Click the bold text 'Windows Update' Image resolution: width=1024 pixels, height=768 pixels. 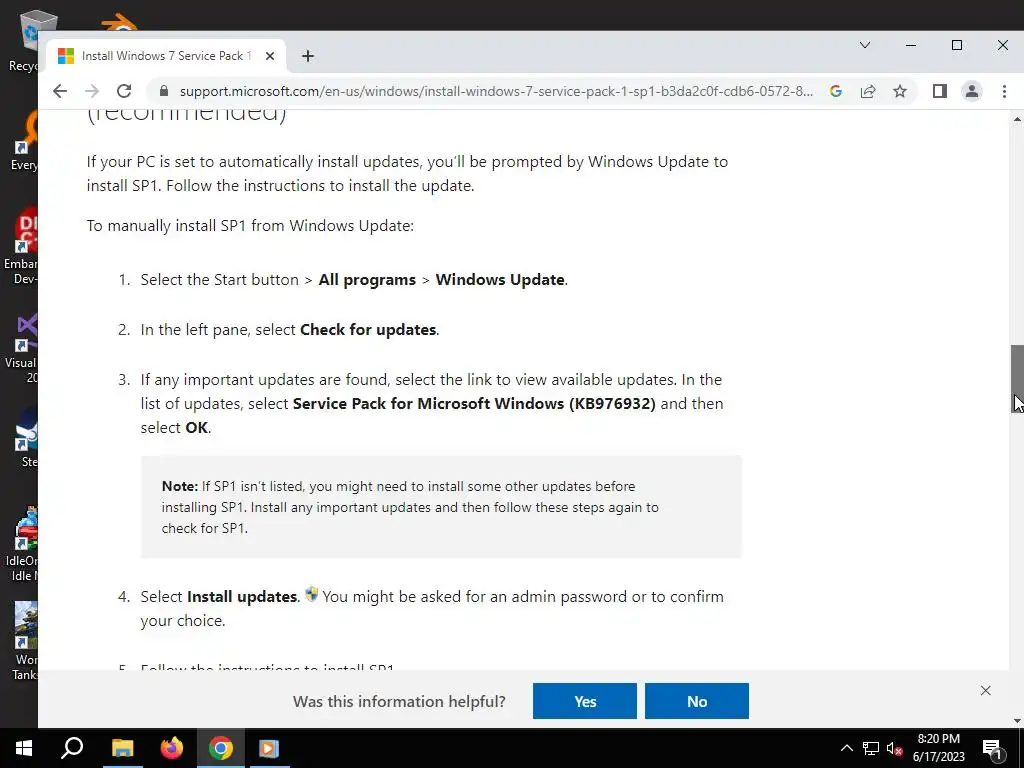500,280
